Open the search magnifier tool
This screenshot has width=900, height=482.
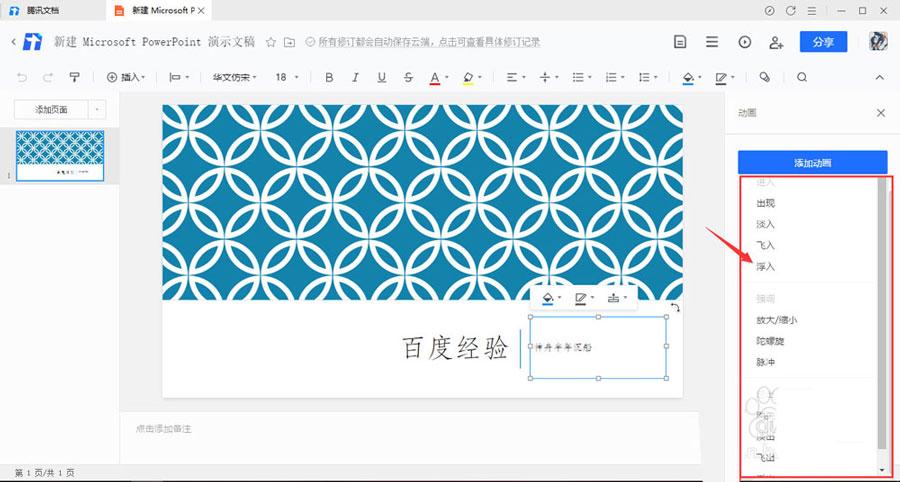[x=802, y=77]
